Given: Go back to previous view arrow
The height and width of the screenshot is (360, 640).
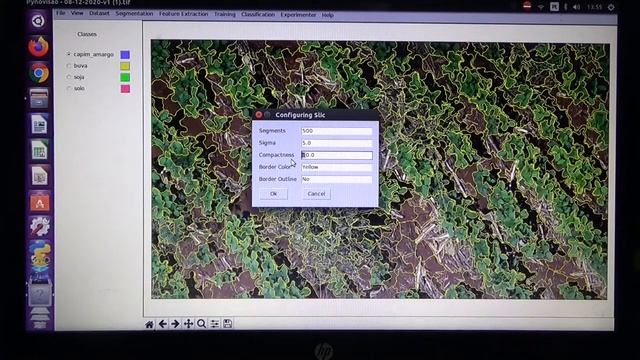Looking at the screenshot, I should click(162, 324).
